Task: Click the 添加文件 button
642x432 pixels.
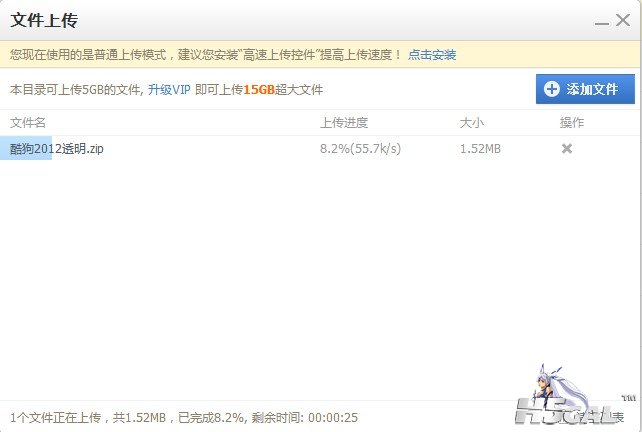Action: [x=585, y=89]
